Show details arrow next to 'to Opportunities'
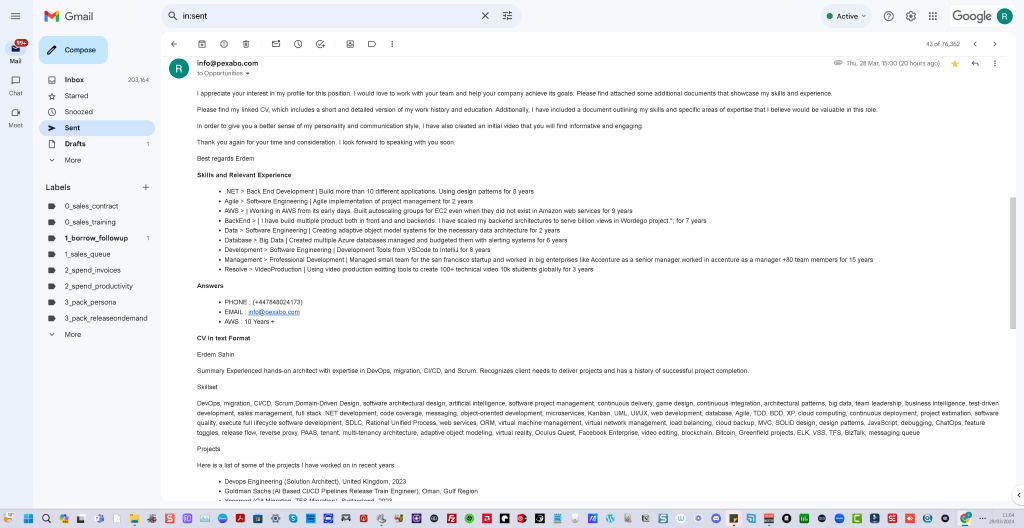This screenshot has height=528, width=1024. [248, 74]
